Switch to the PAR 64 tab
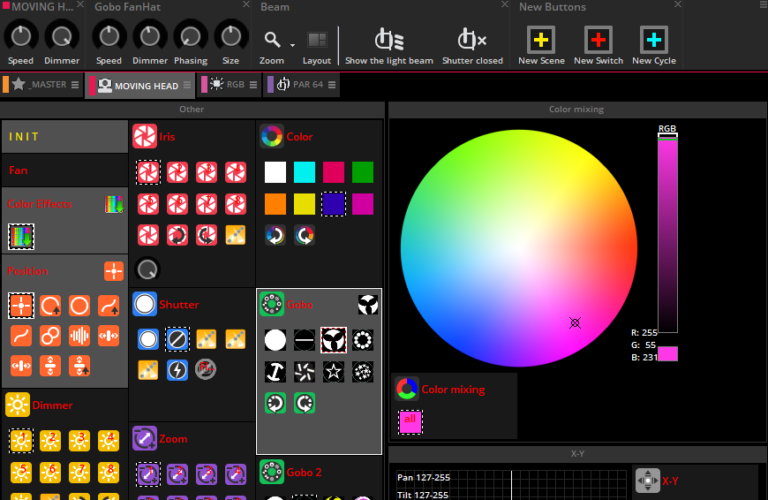Screen dimensions: 768x500 pos(300,84)
